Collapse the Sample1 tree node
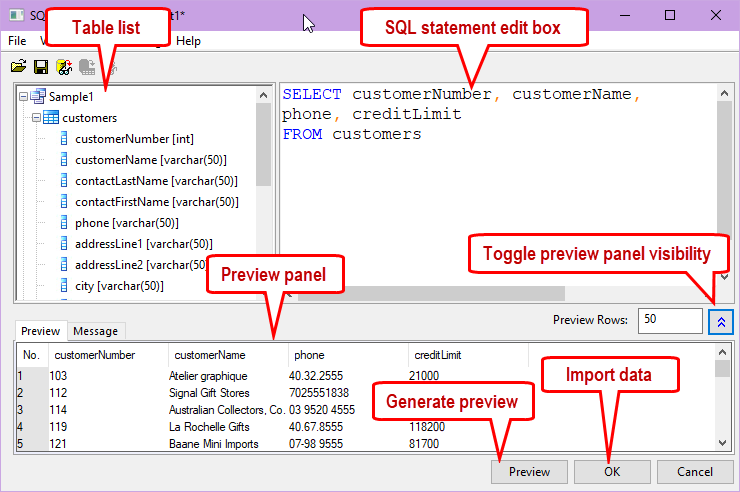The height and width of the screenshot is (492, 740). pyautogui.click(x=24, y=97)
